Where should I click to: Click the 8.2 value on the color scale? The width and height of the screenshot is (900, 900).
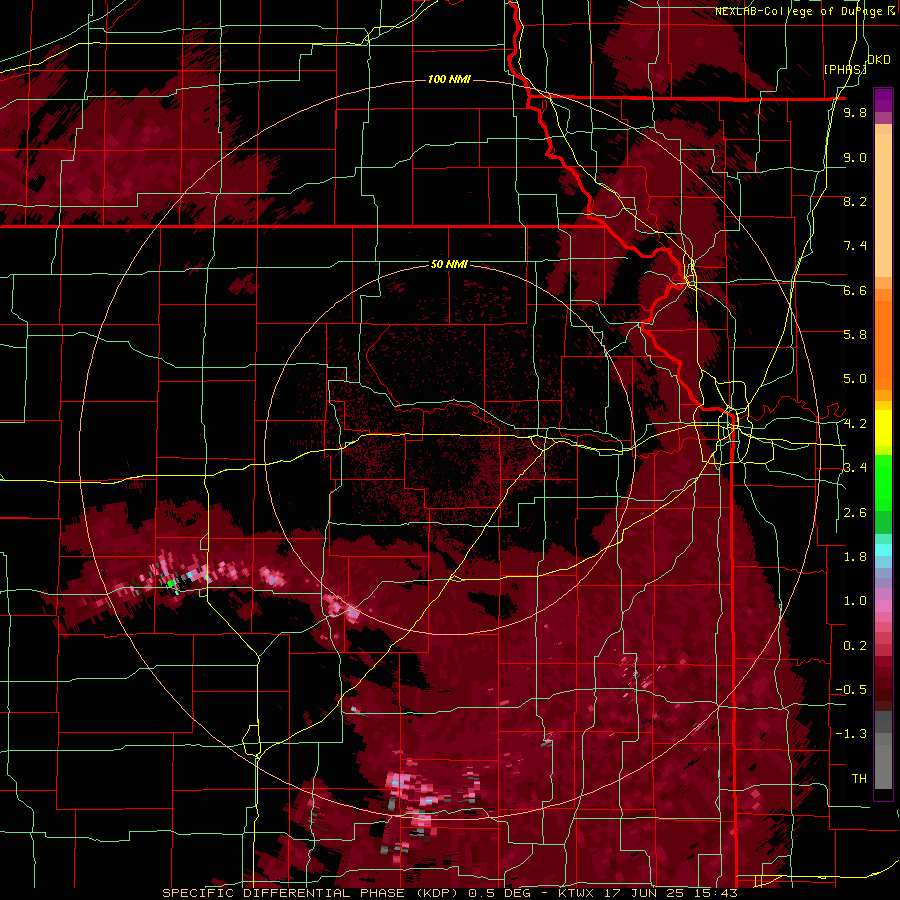coord(855,201)
